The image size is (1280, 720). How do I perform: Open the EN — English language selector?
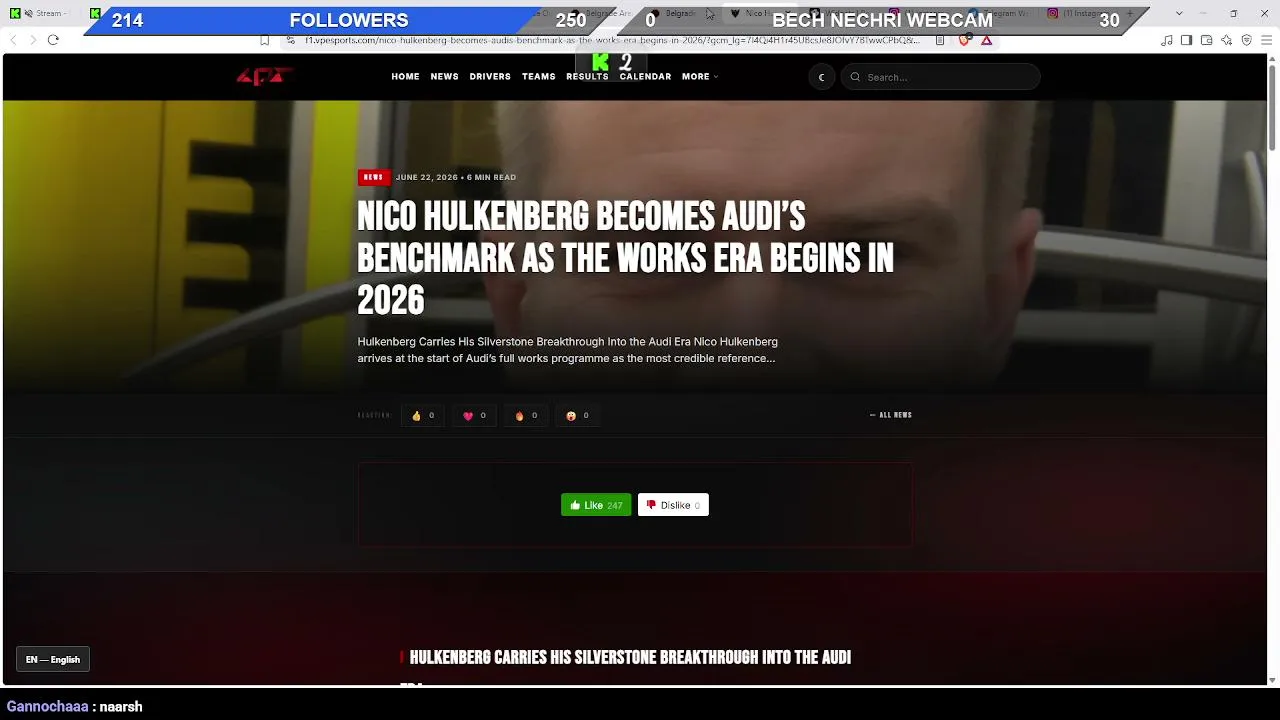pos(53,660)
